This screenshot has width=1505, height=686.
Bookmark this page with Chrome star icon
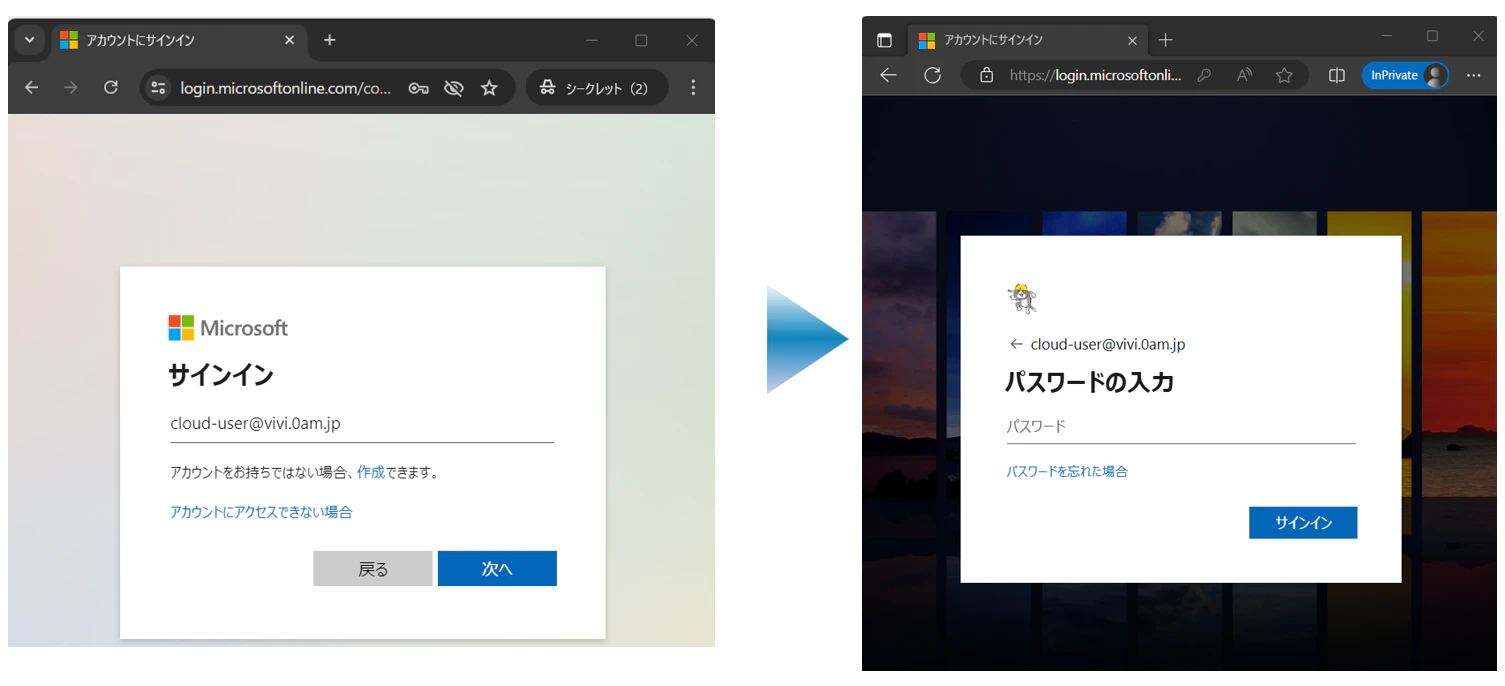[x=489, y=88]
